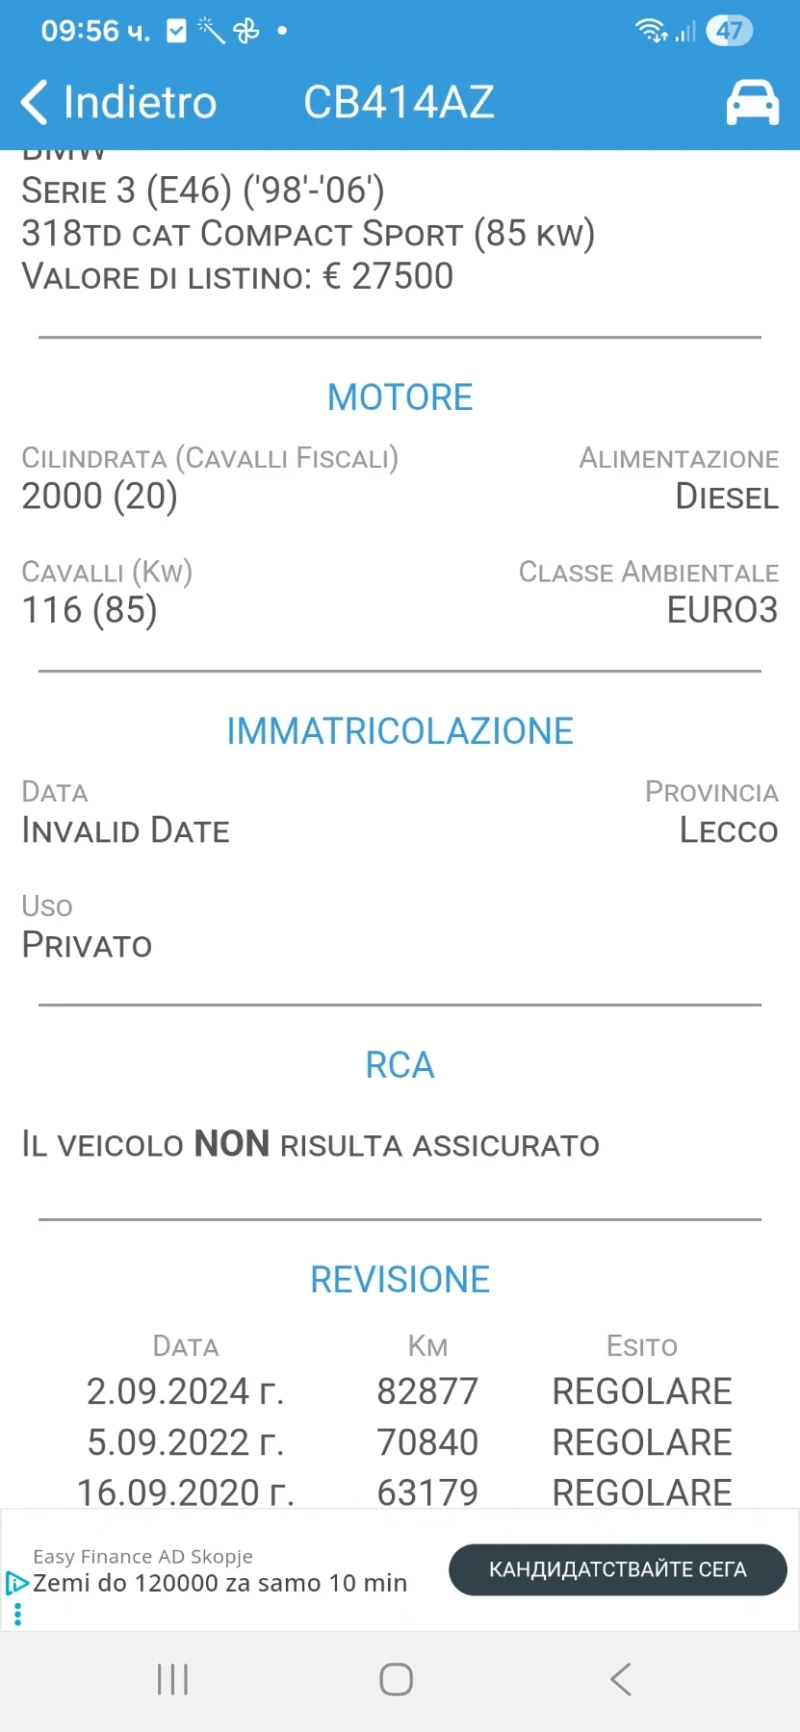
Task: Tap the back chevron arrow
Action: click(34, 102)
